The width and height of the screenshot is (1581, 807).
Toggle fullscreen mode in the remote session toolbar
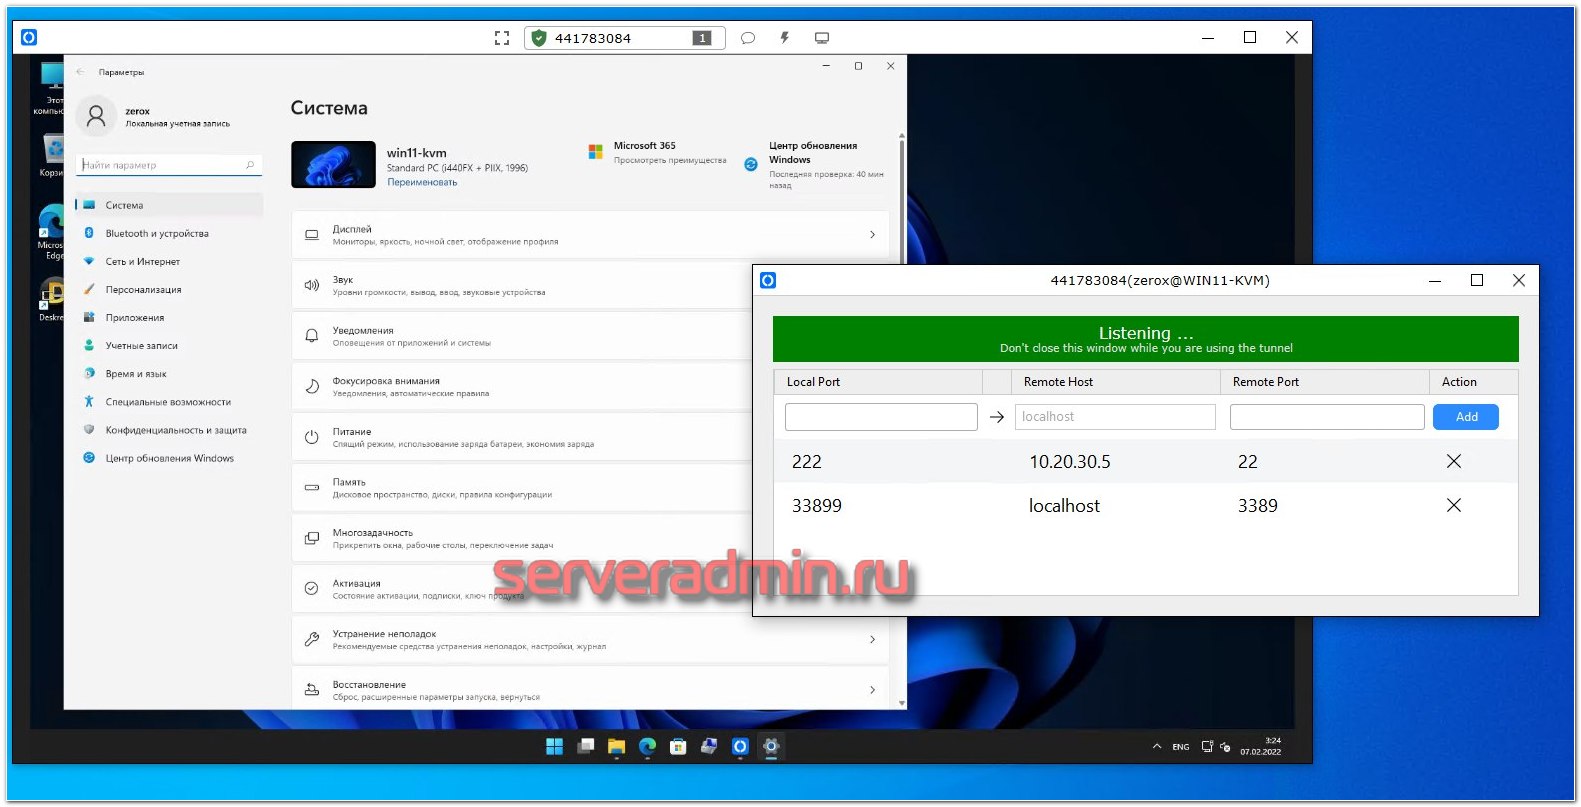pyautogui.click(x=502, y=38)
